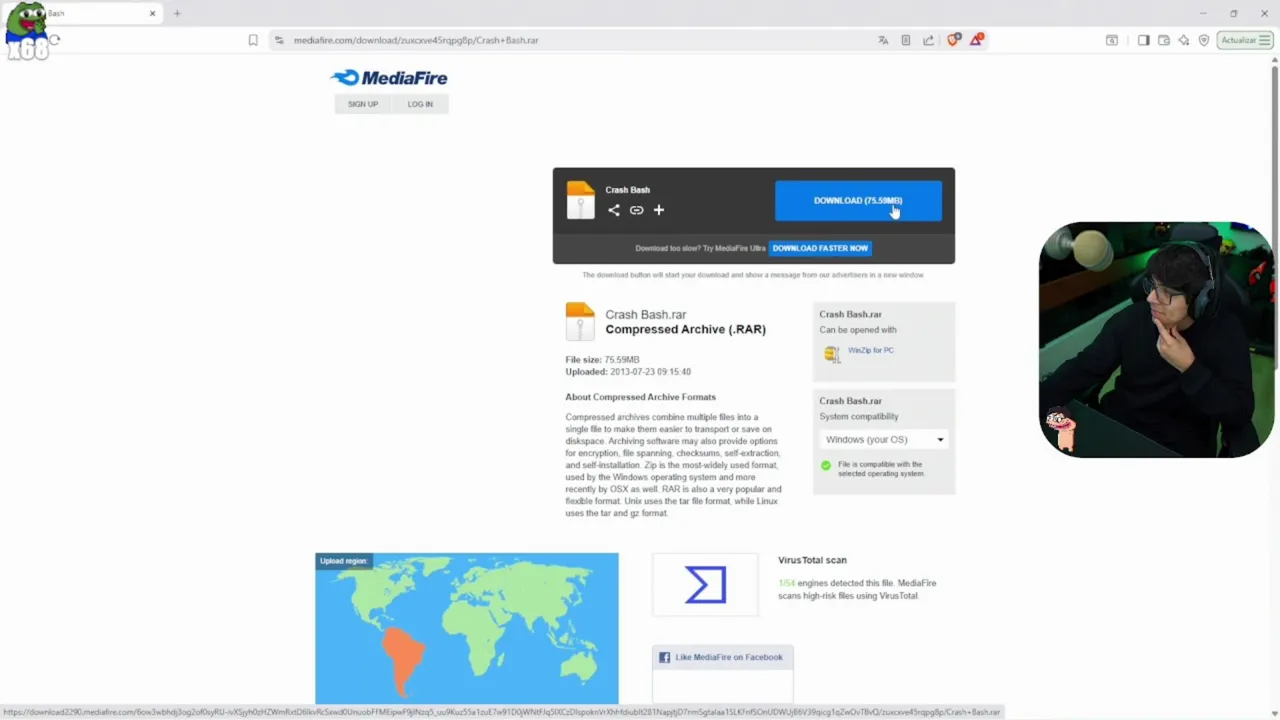1280x720 pixels.
Task: Click the VirusTotal scan heading
Action: click(812, 560)
